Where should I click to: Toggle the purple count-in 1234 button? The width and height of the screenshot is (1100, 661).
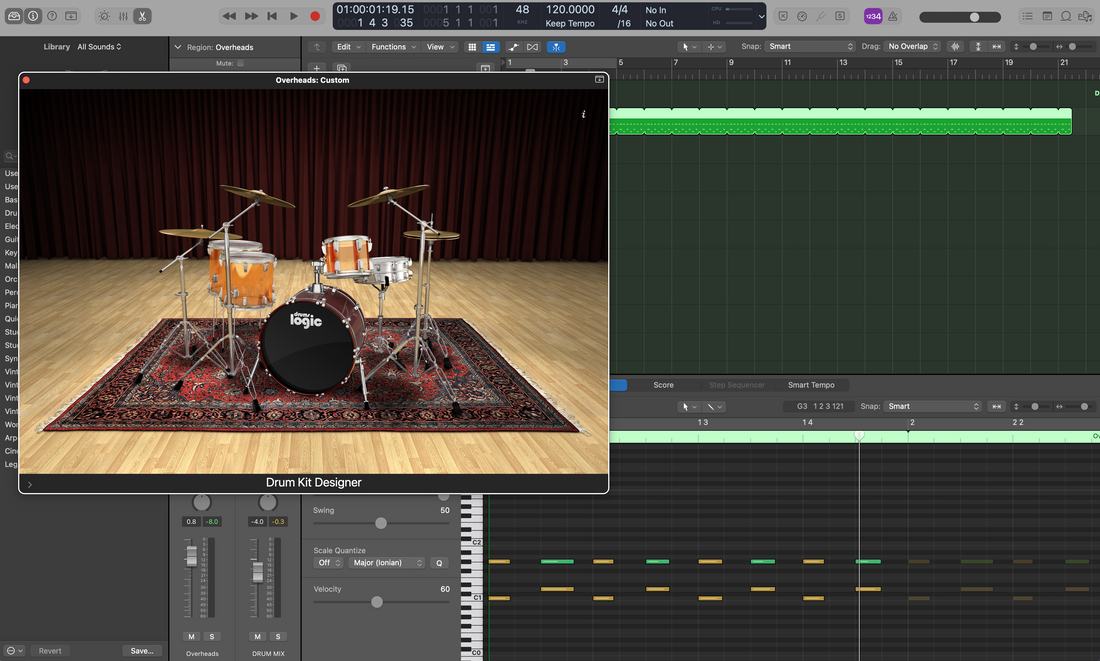coord(873,16)
